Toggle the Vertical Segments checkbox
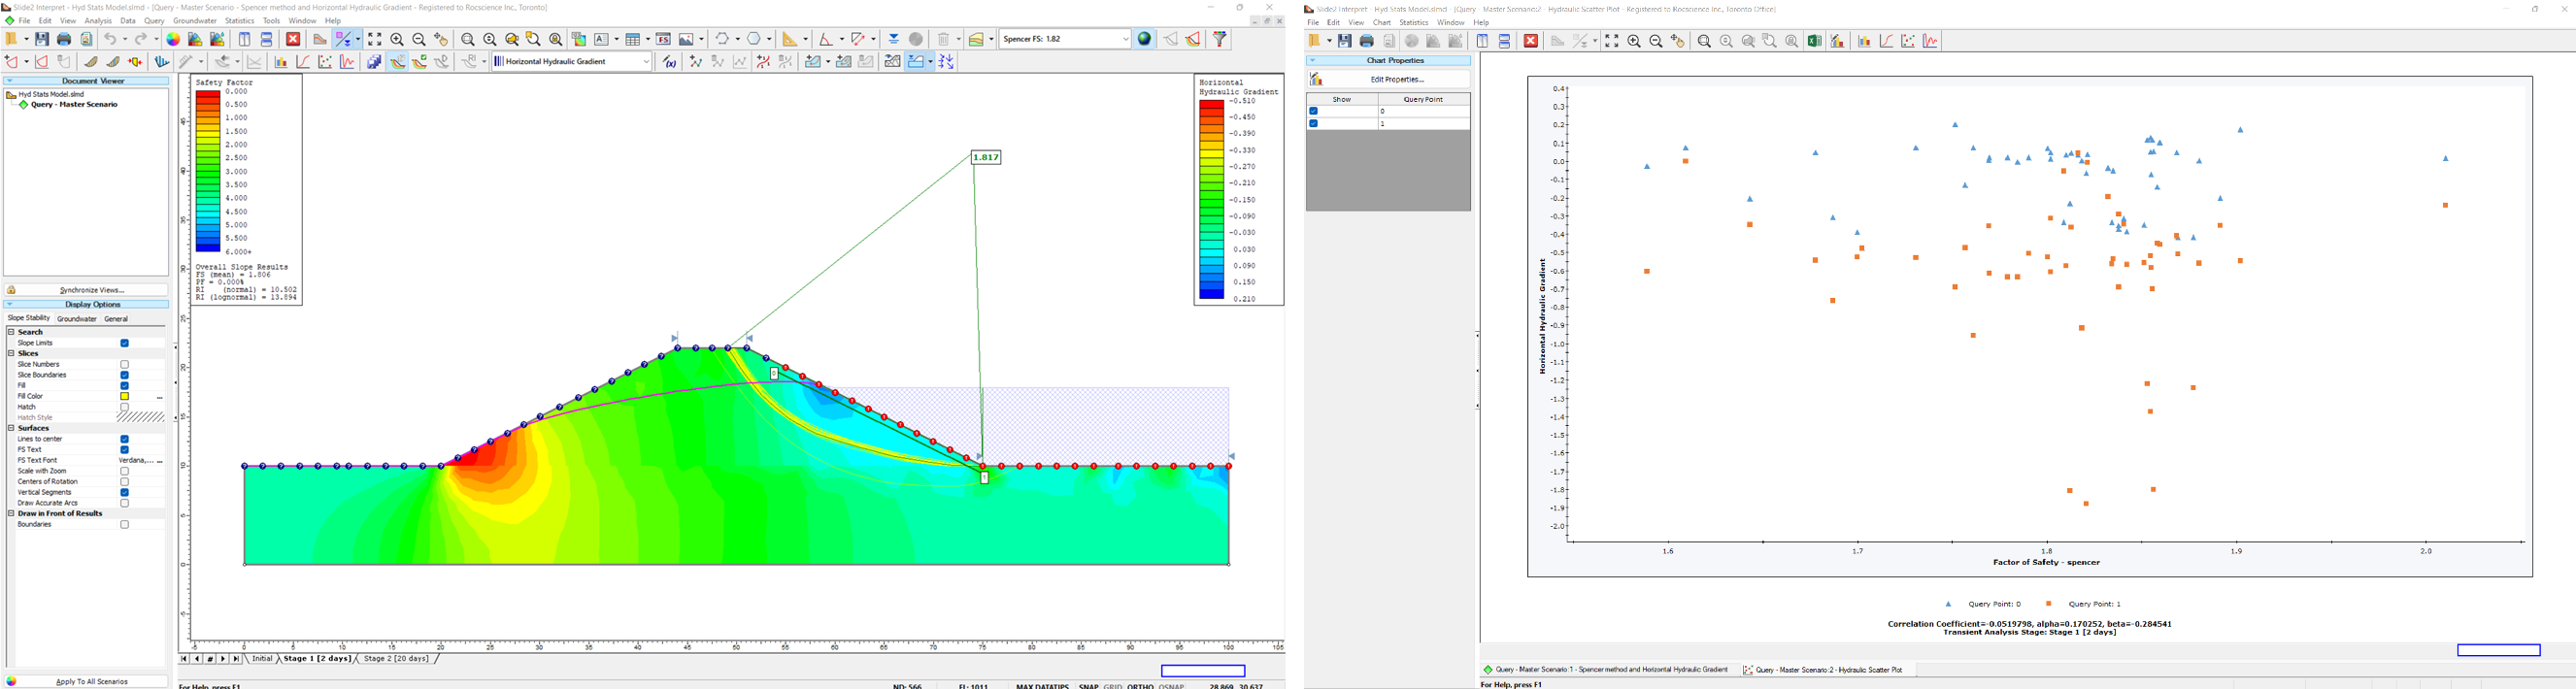2576x689 pixels. [x=125, y=493]
